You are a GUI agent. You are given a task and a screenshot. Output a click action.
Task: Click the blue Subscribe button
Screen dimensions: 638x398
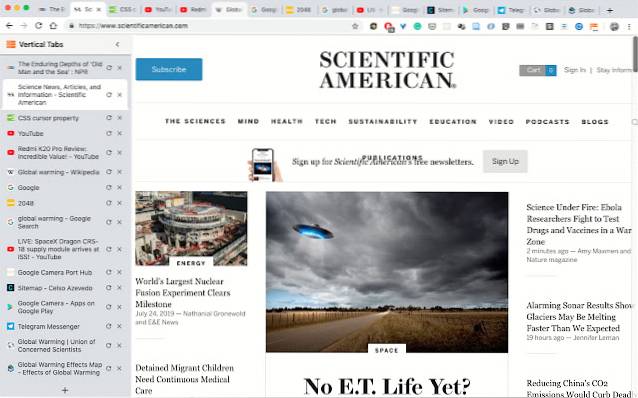[169, 69]
